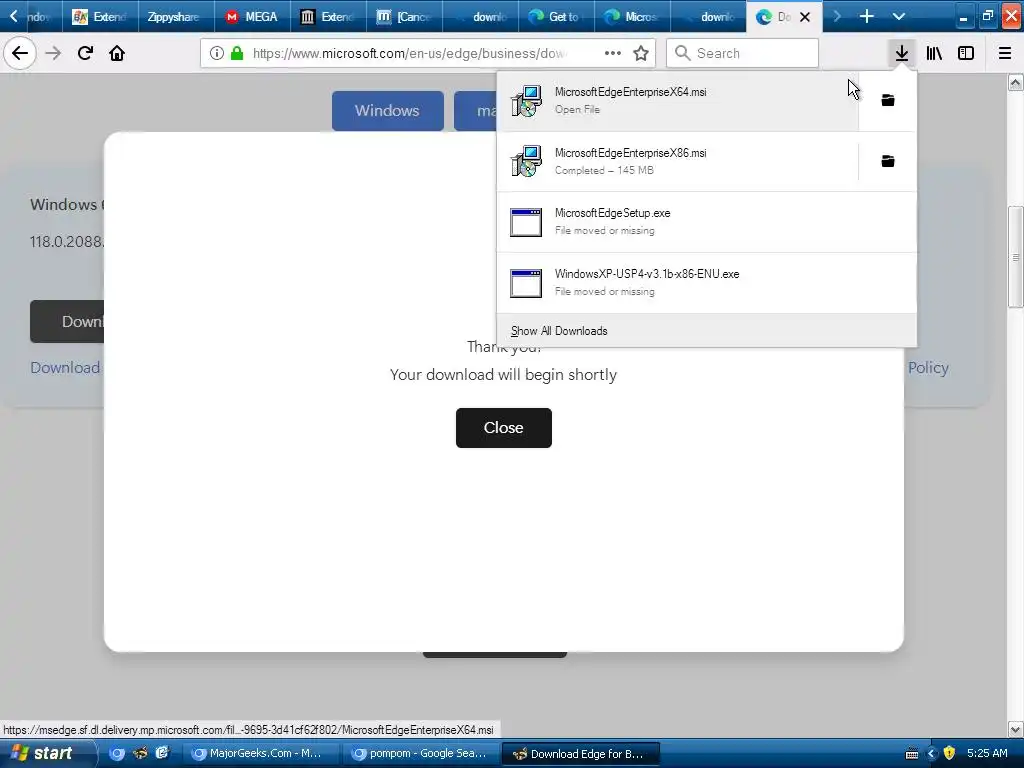Screen dimensions: 1024x768
Task: Switch to the Micros tab
Action: pyautogui.click(x=632, y=16)
